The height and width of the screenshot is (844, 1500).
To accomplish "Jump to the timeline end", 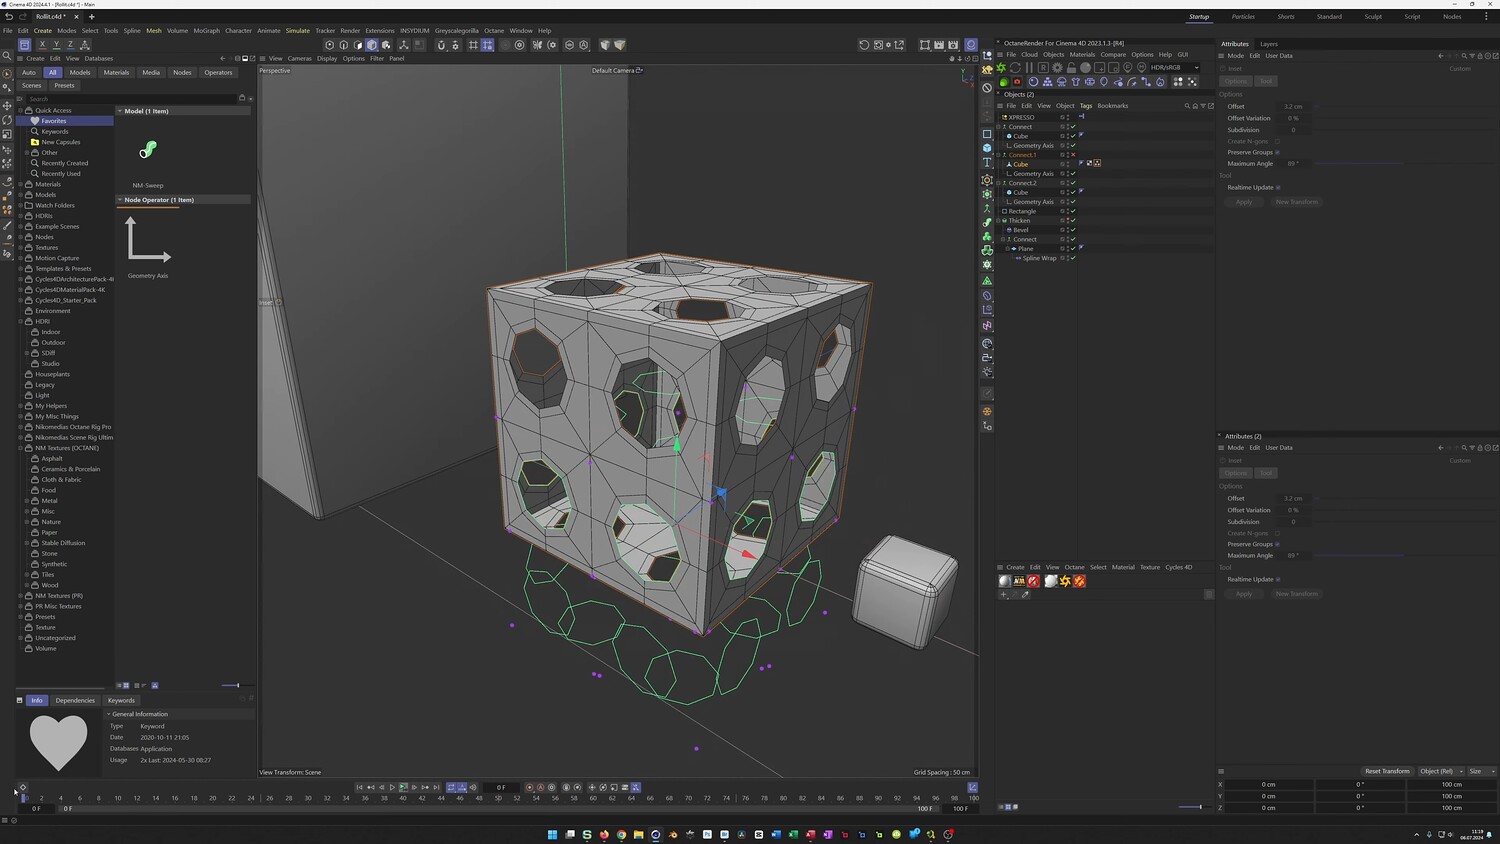I will coord(436,787).
